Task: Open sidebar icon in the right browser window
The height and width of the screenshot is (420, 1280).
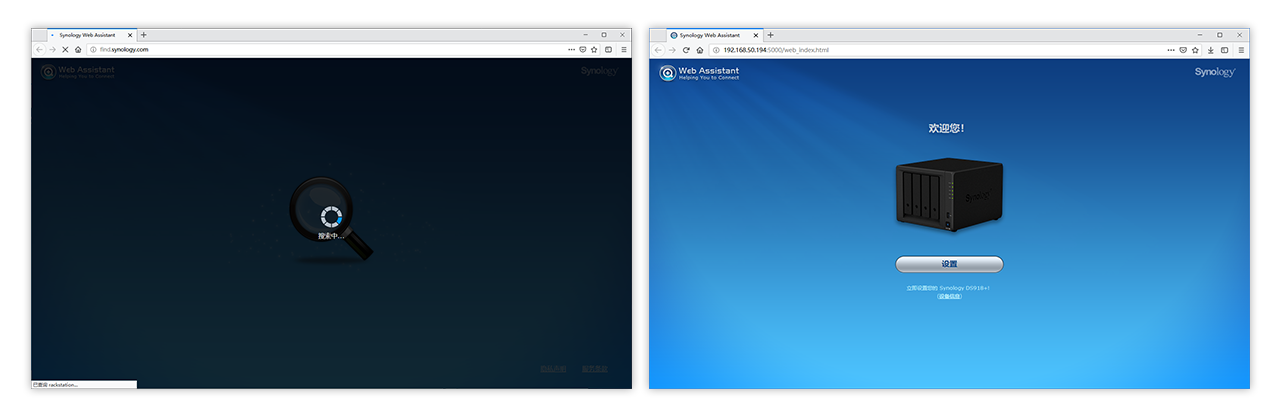Action: point(1226,49)
